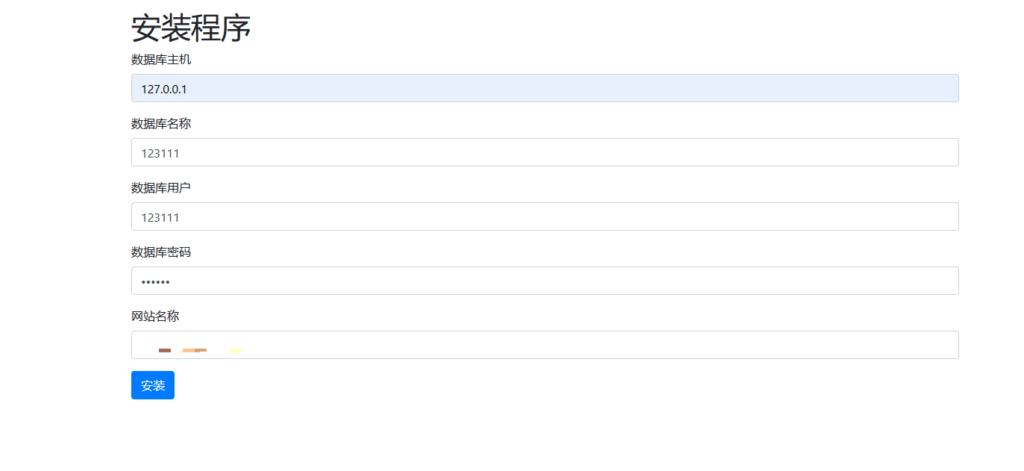Screen dimensions: 1024x471
Task: Focus the 数据库主机 input field
Action: pyautogui.click(x=545, y=88)
